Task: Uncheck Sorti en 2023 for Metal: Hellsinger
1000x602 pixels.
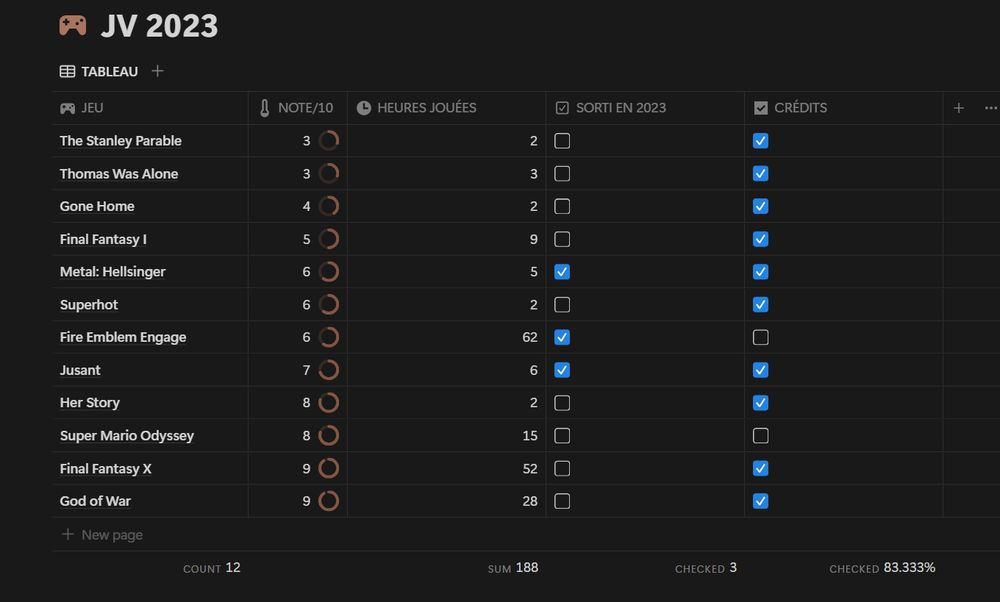Action: tap(562, 272)
